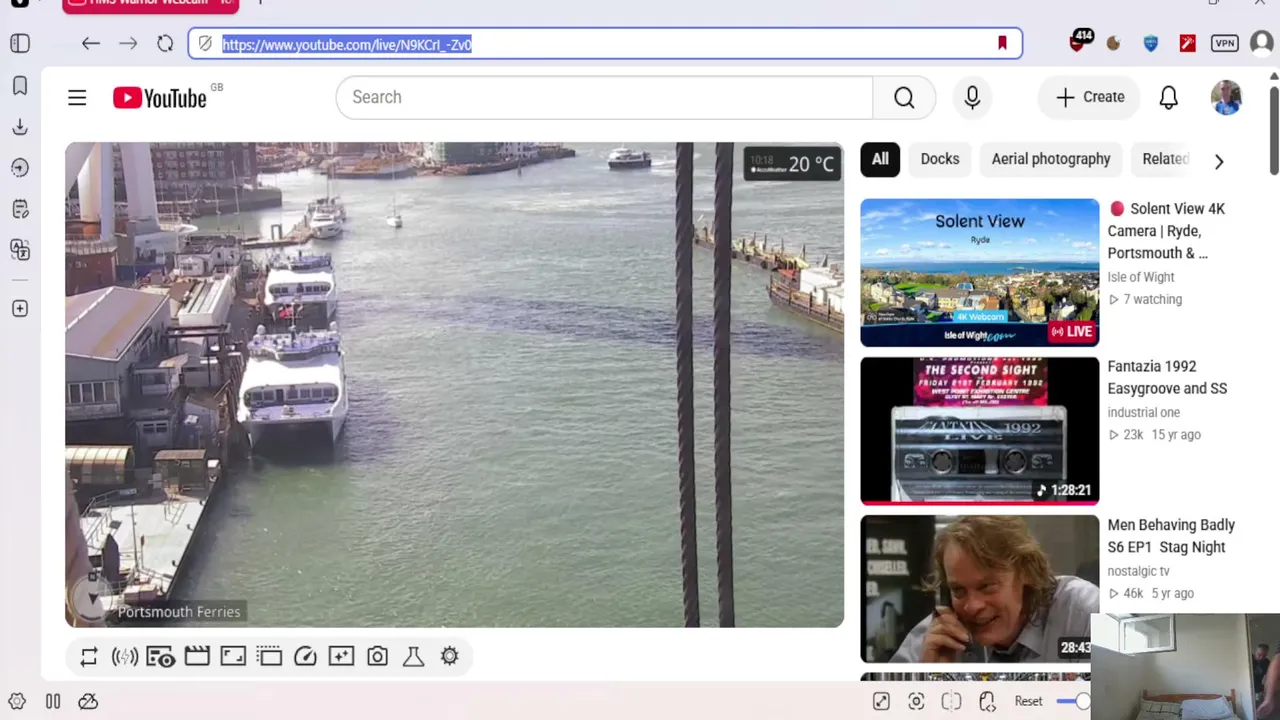Select the Aerial photography filter chip
This screenshot has width=1280, height=720.
click(x=1051, y=159)
